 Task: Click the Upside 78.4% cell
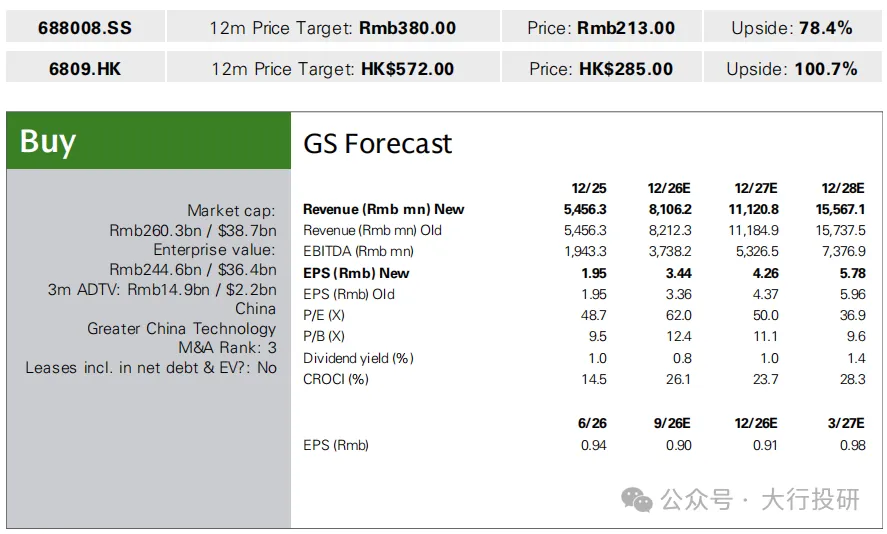(x=792, y=27)
